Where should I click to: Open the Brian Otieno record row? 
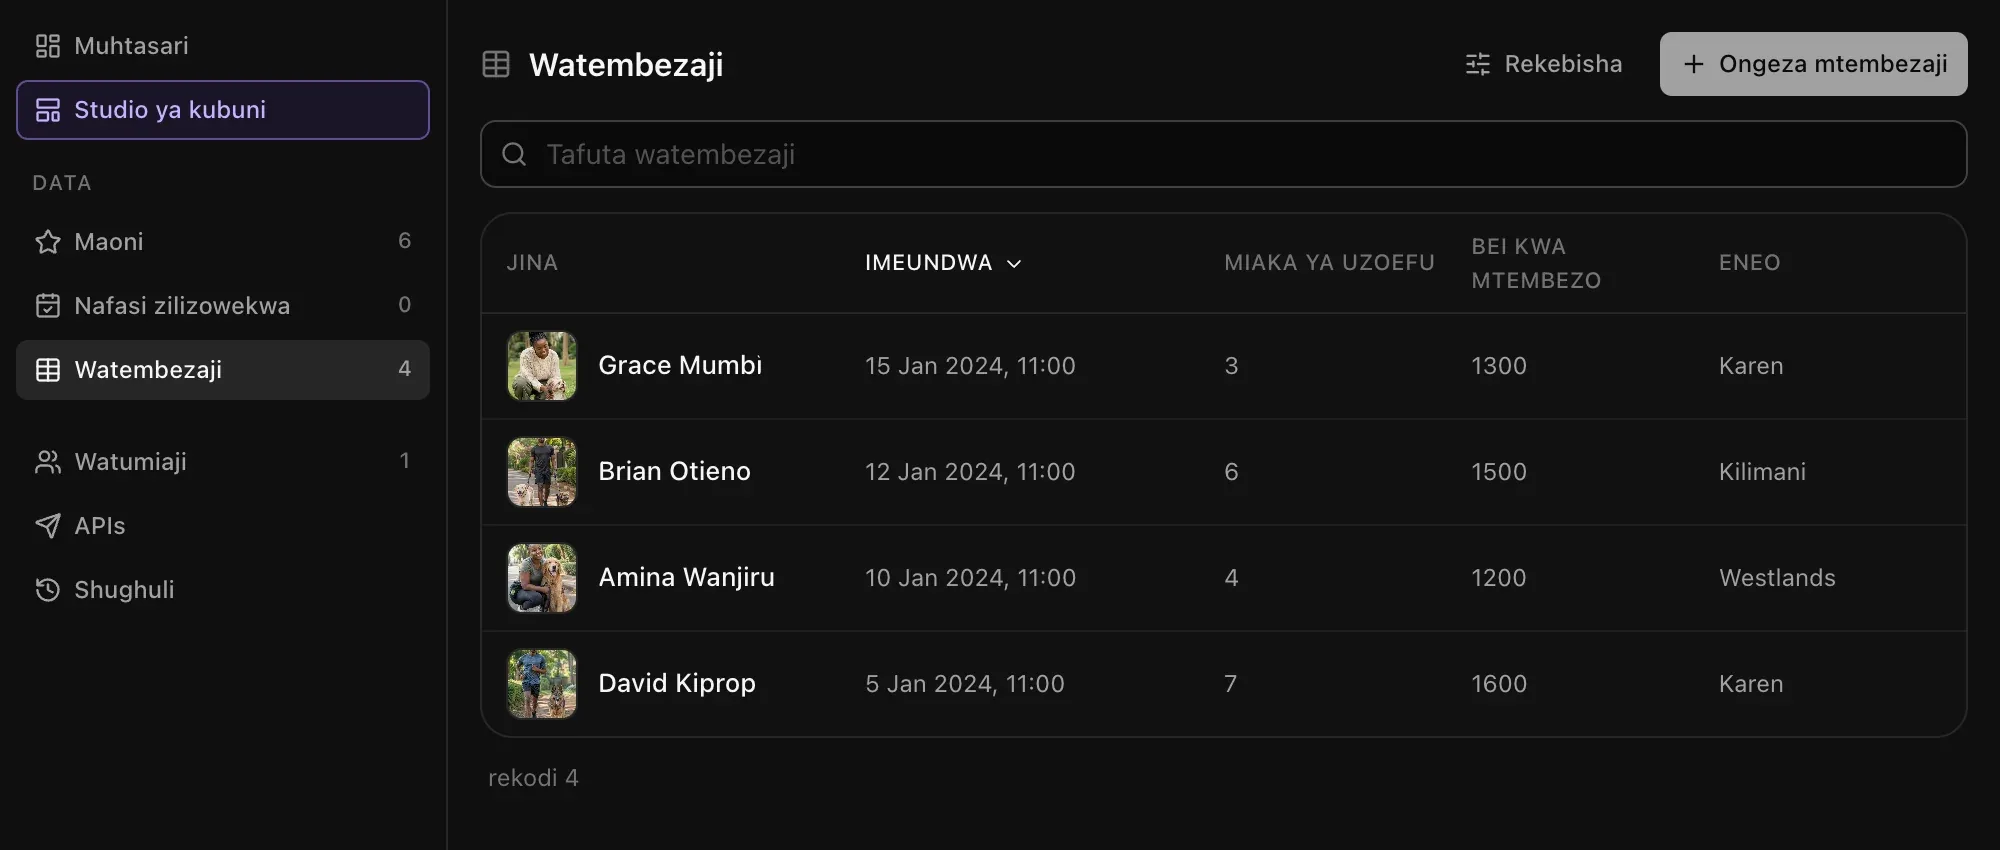(x=1223, y=472)
